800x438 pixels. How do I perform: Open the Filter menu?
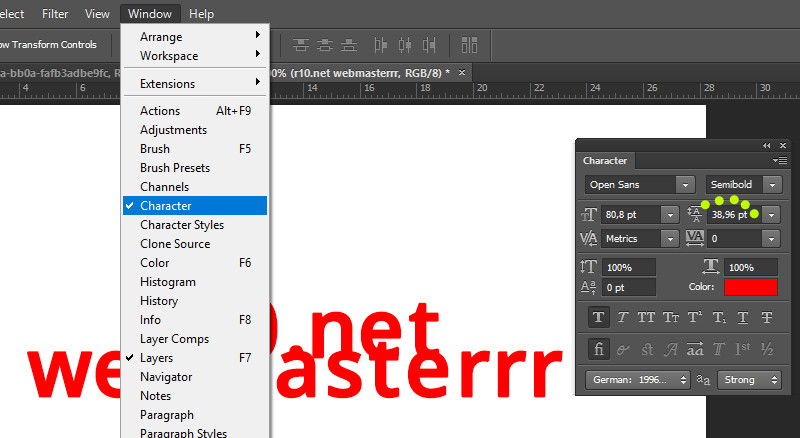pyautogui.click(x=55, y=14)
